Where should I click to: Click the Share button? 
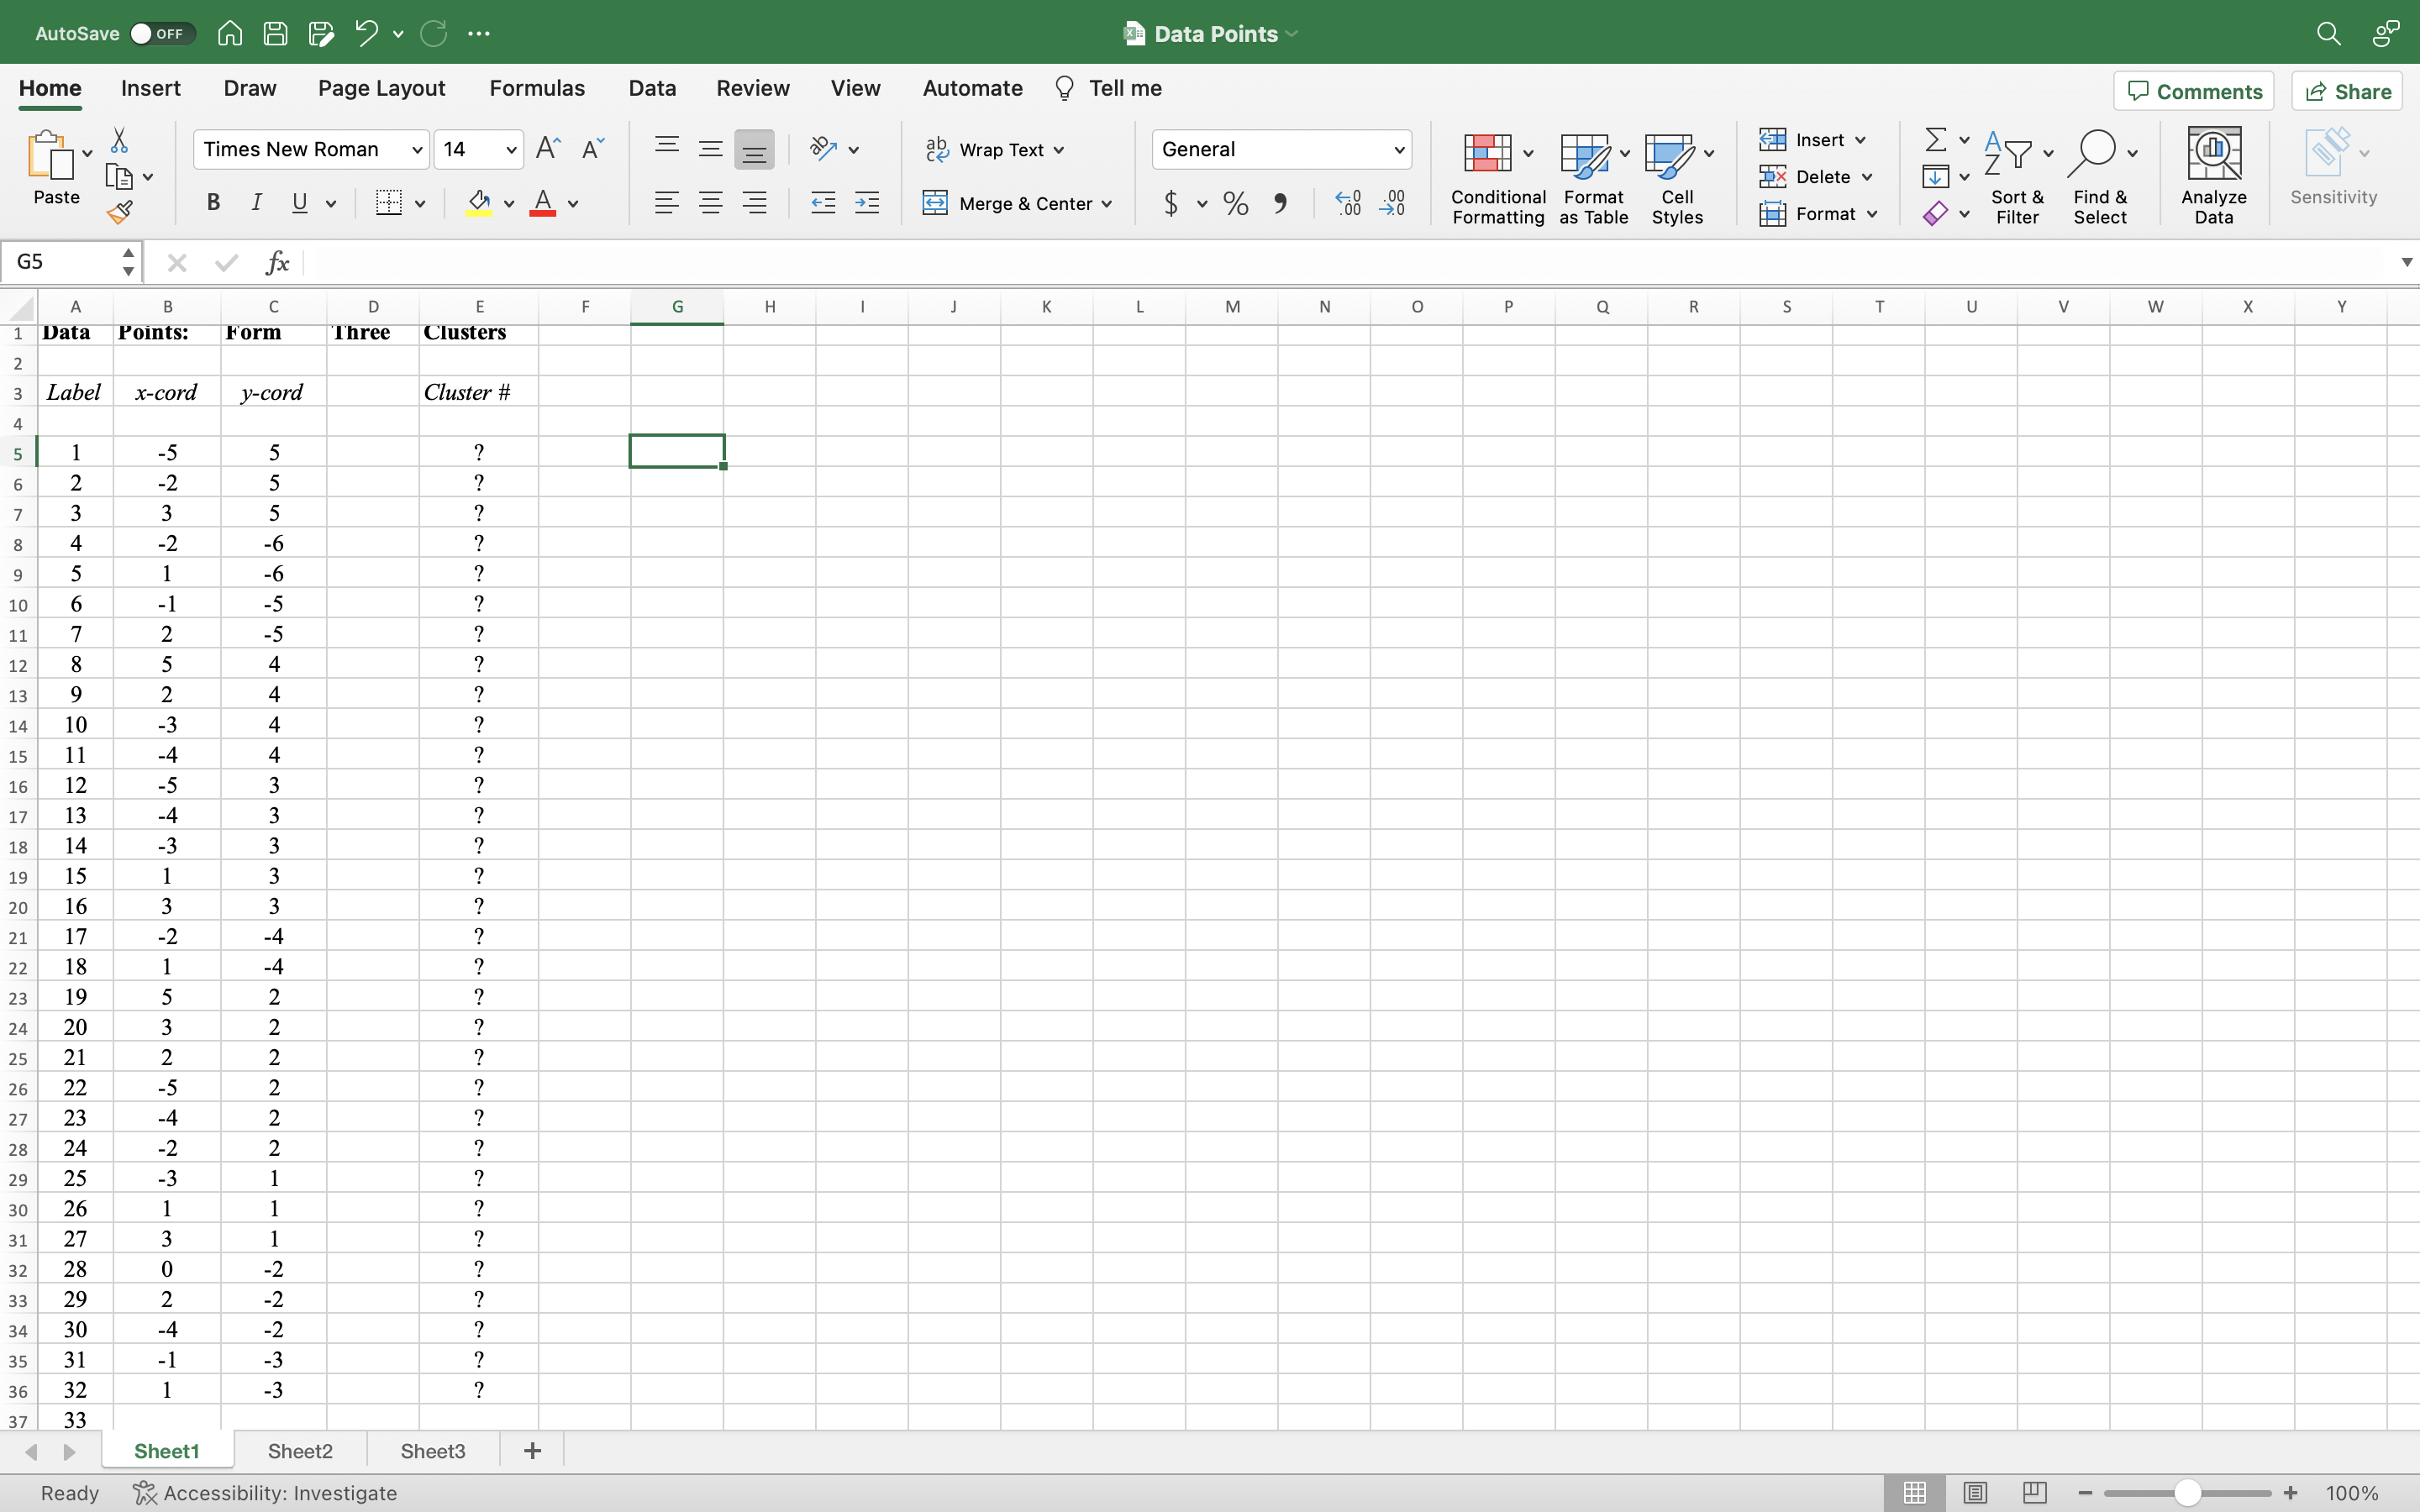[x=2347, y=91]
